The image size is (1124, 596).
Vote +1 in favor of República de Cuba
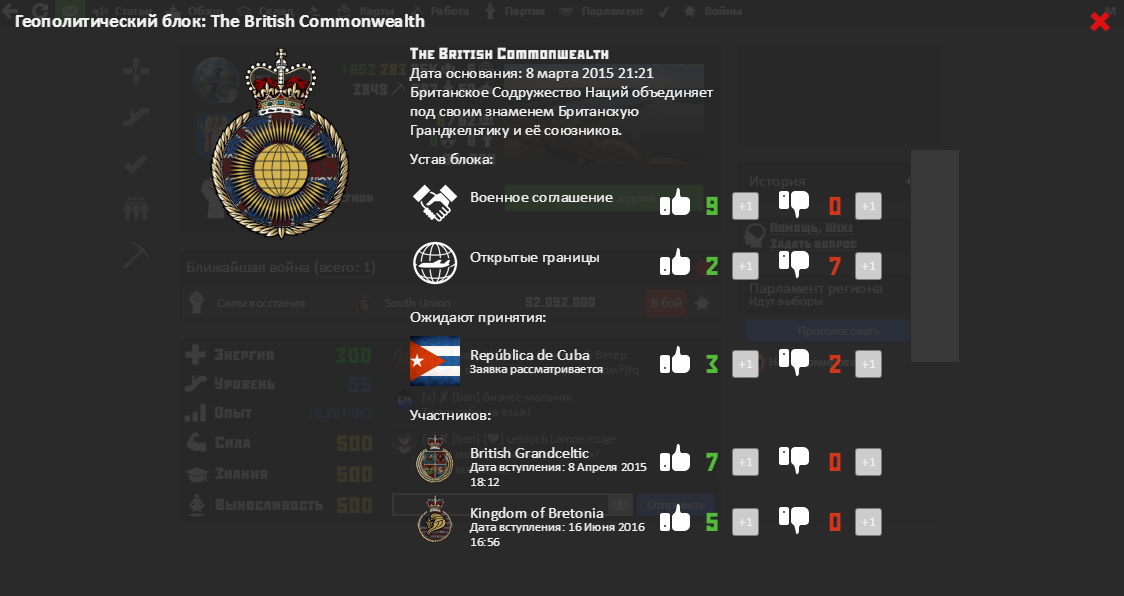(x=745, y=364)
